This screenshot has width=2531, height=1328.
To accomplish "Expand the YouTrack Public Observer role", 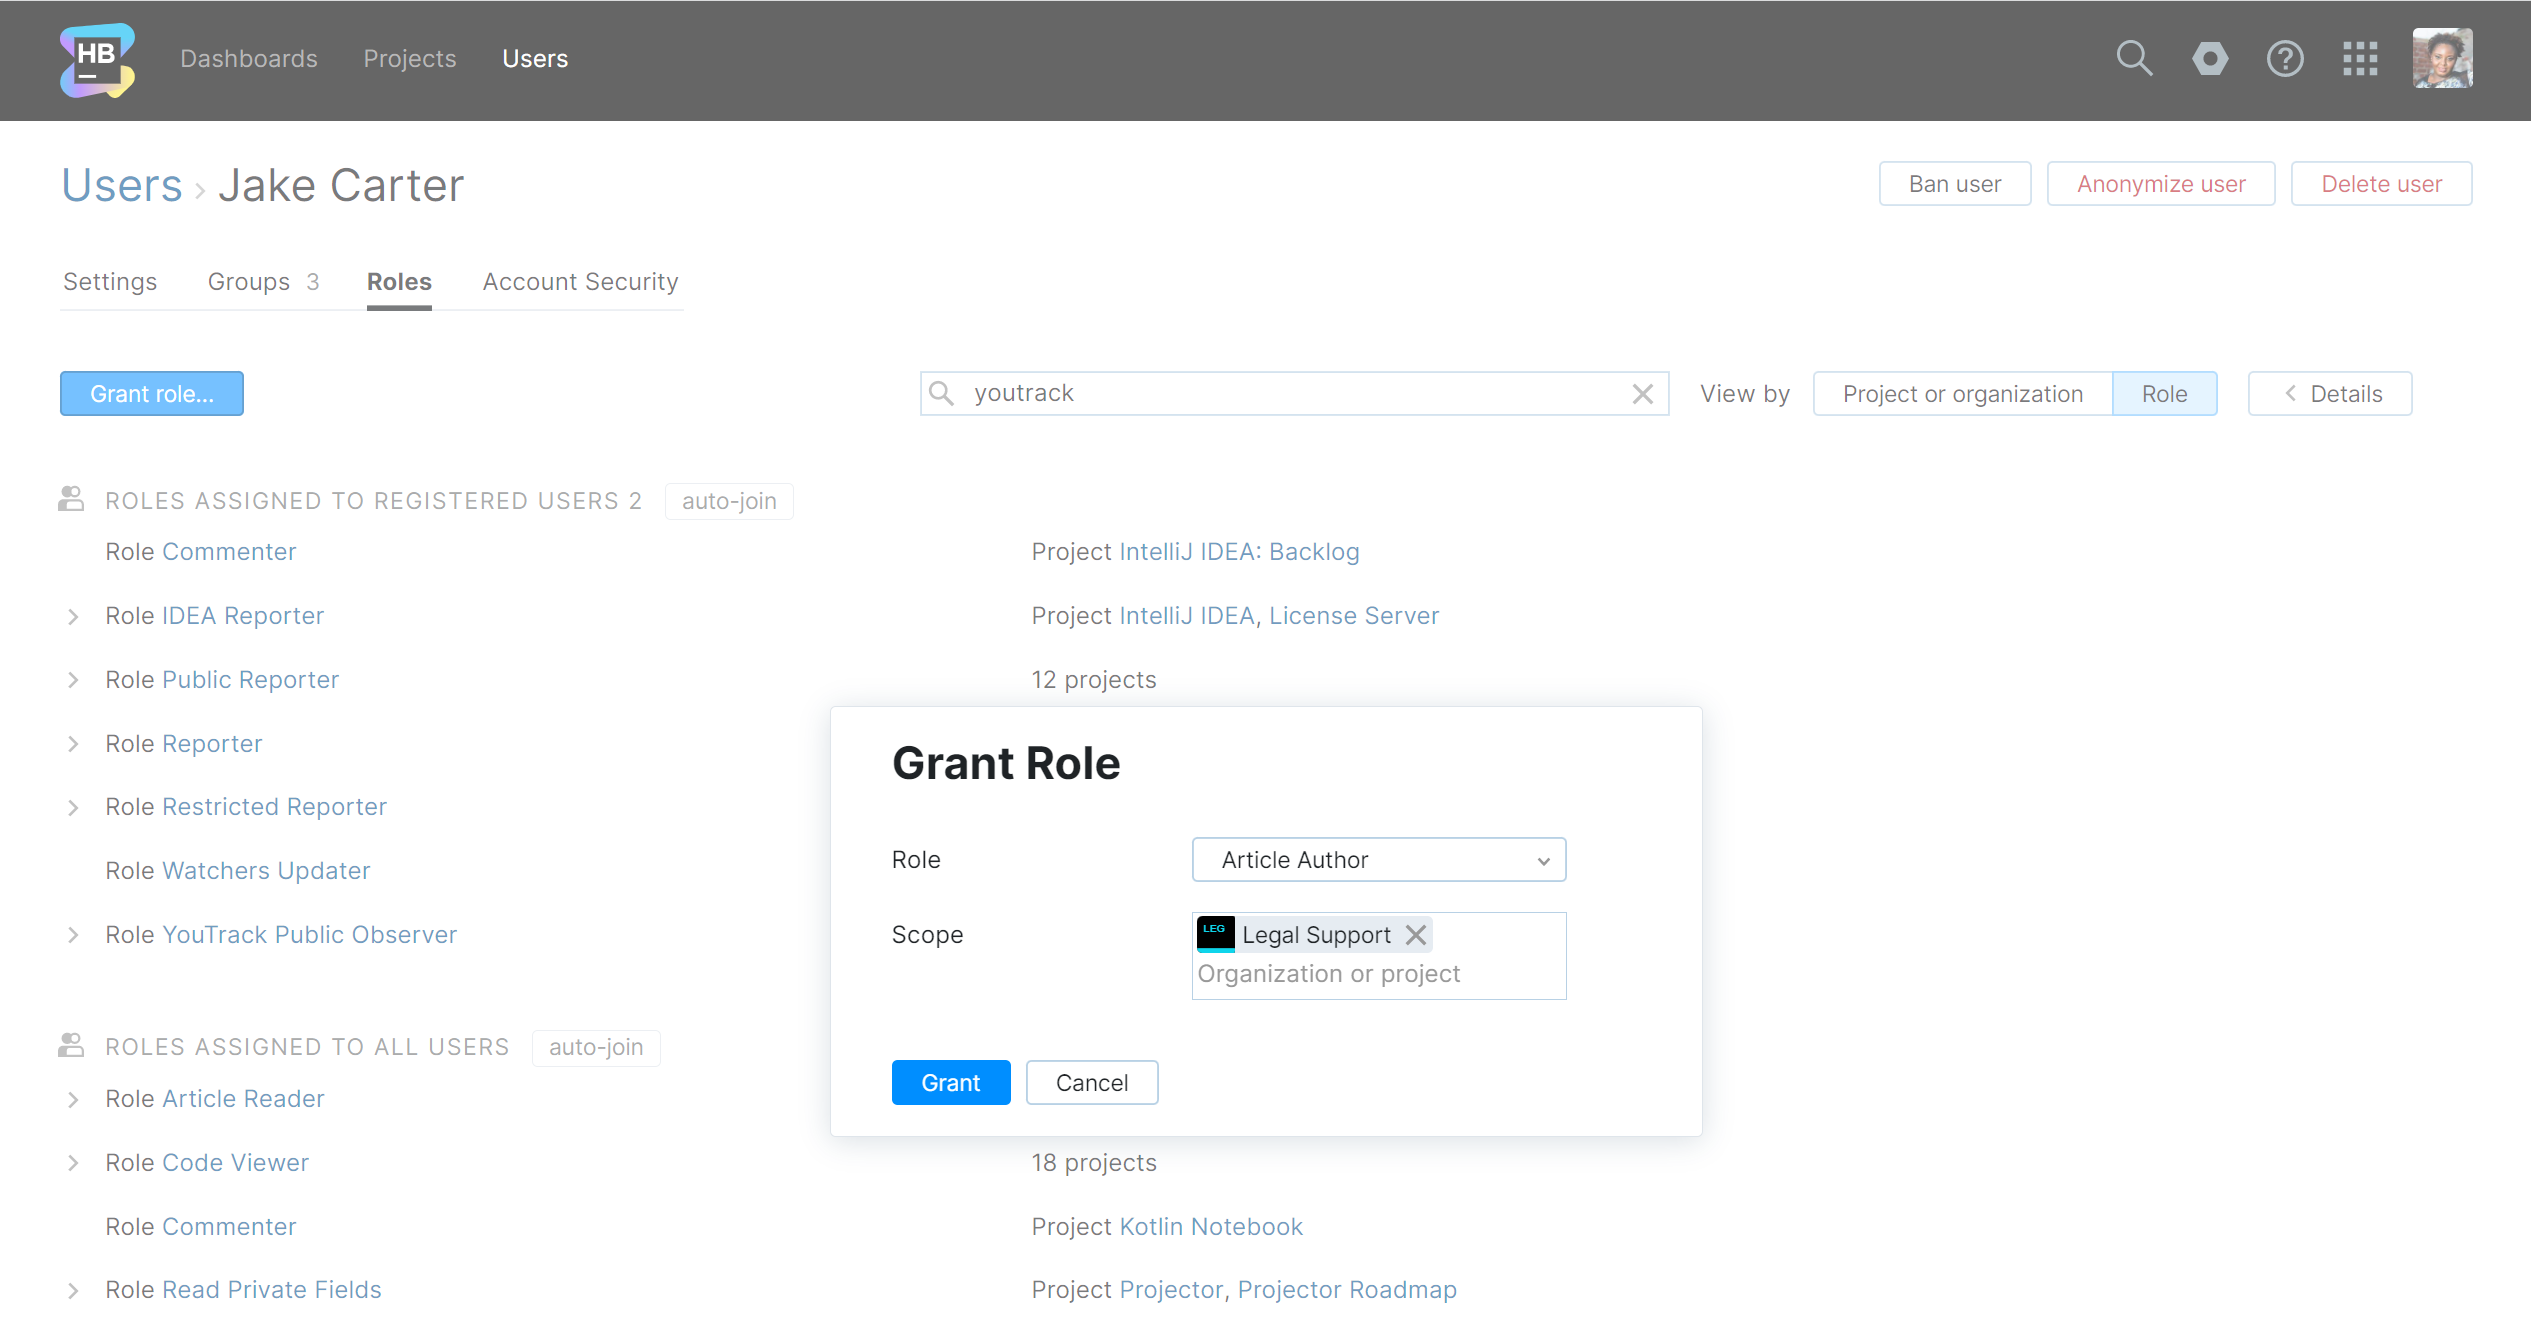I will tap(73, 935).
